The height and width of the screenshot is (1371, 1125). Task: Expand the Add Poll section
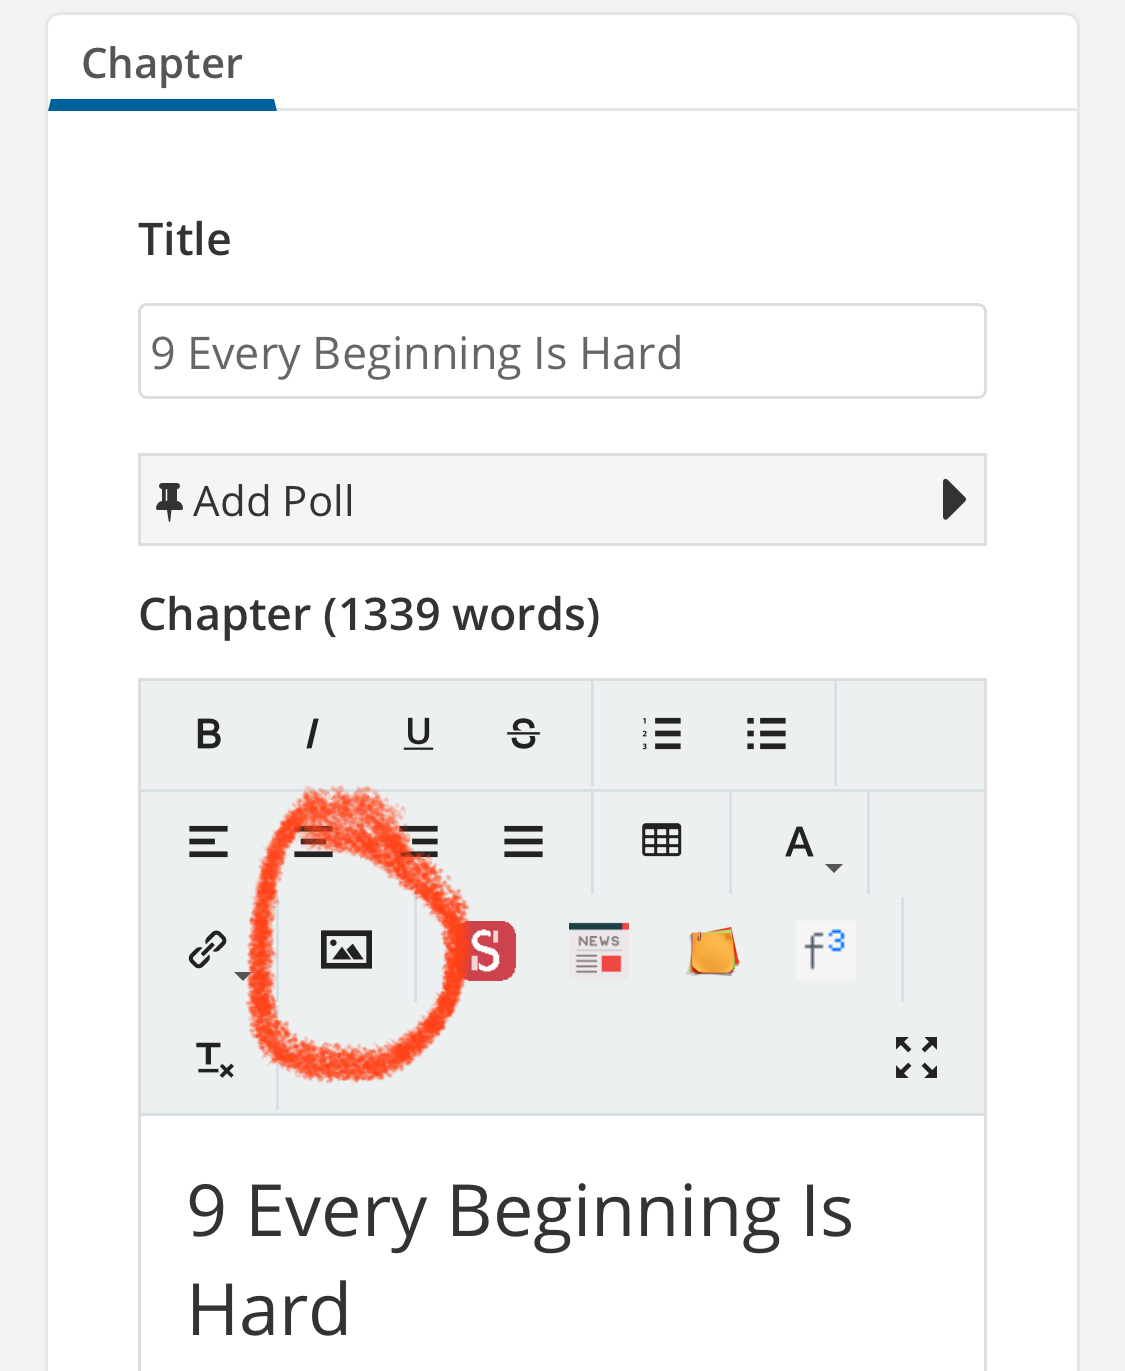(x=562, y=500)
